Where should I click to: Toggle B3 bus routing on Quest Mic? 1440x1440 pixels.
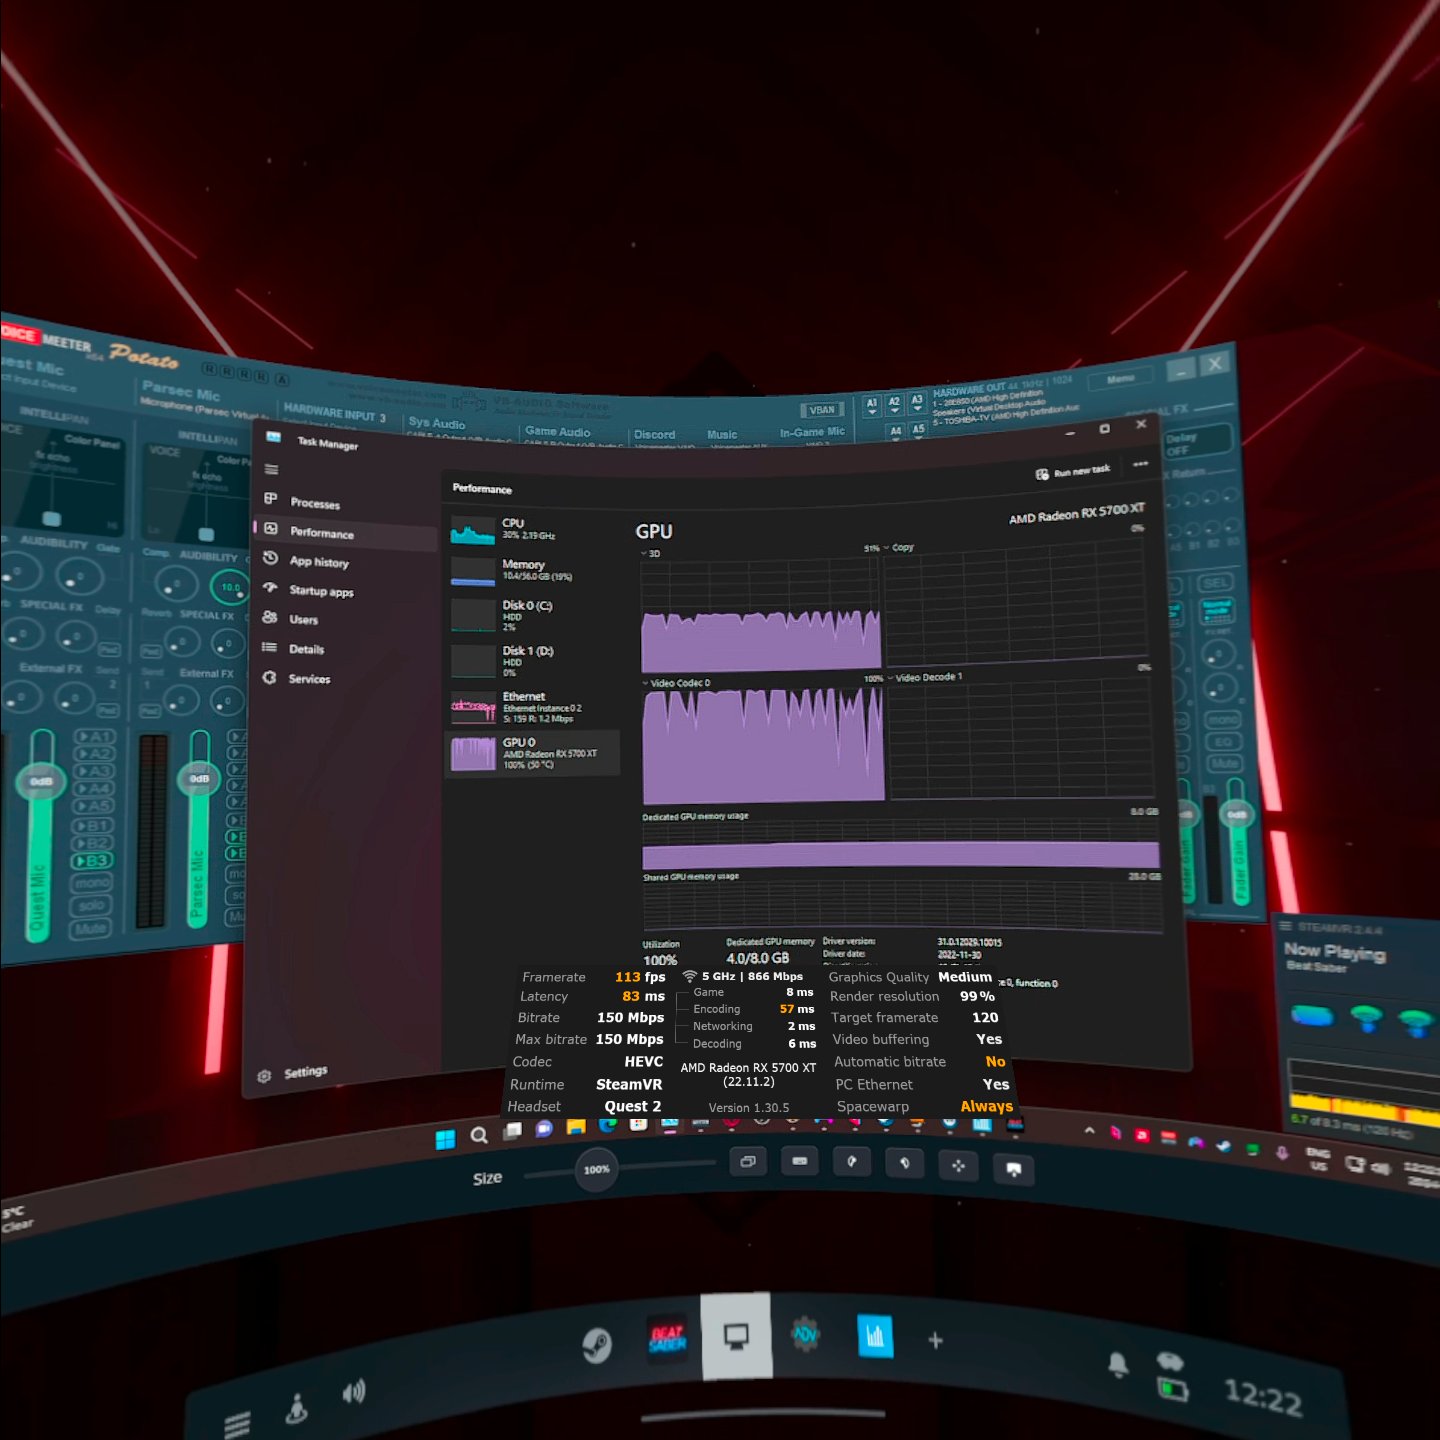tap(93, 860)
